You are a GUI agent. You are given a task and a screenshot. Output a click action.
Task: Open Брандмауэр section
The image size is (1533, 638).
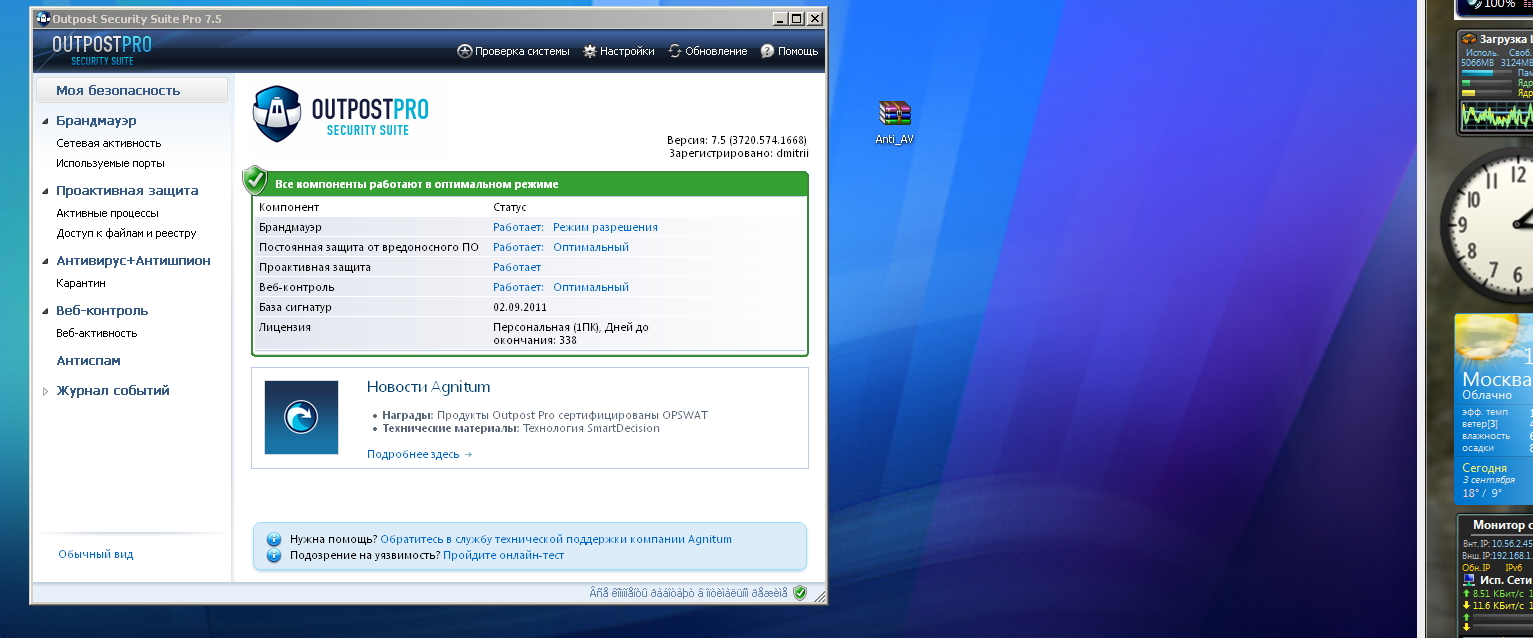click(x=96, y=120)
